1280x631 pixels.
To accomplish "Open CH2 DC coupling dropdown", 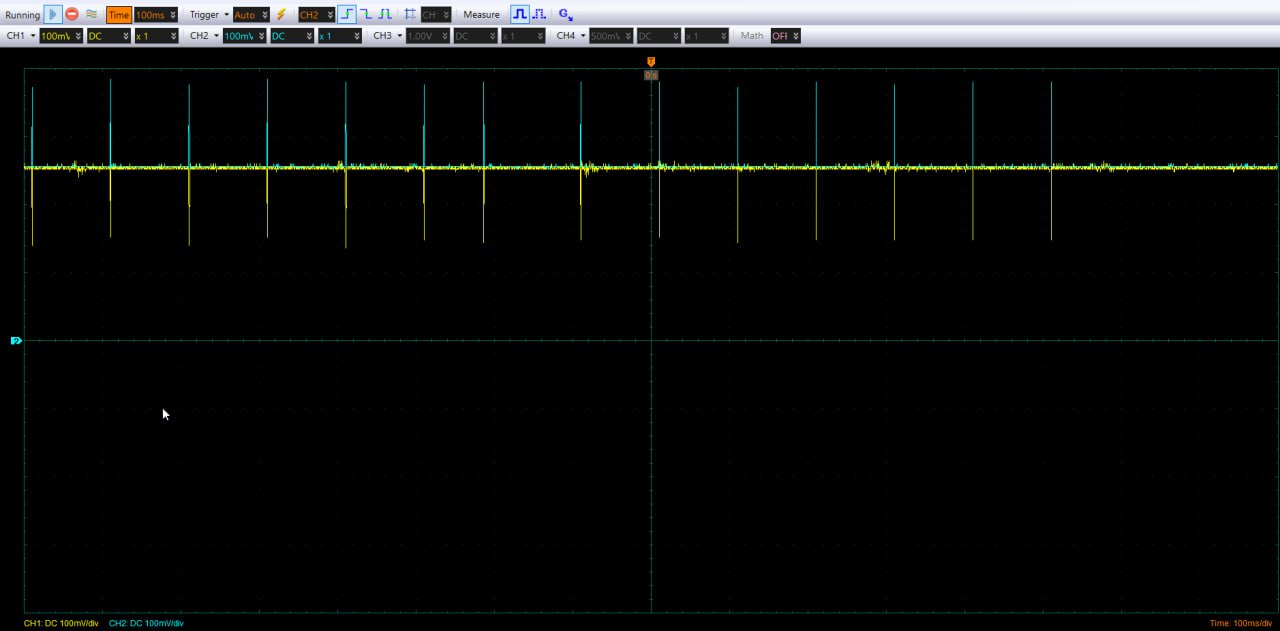I will coord(291,36).
